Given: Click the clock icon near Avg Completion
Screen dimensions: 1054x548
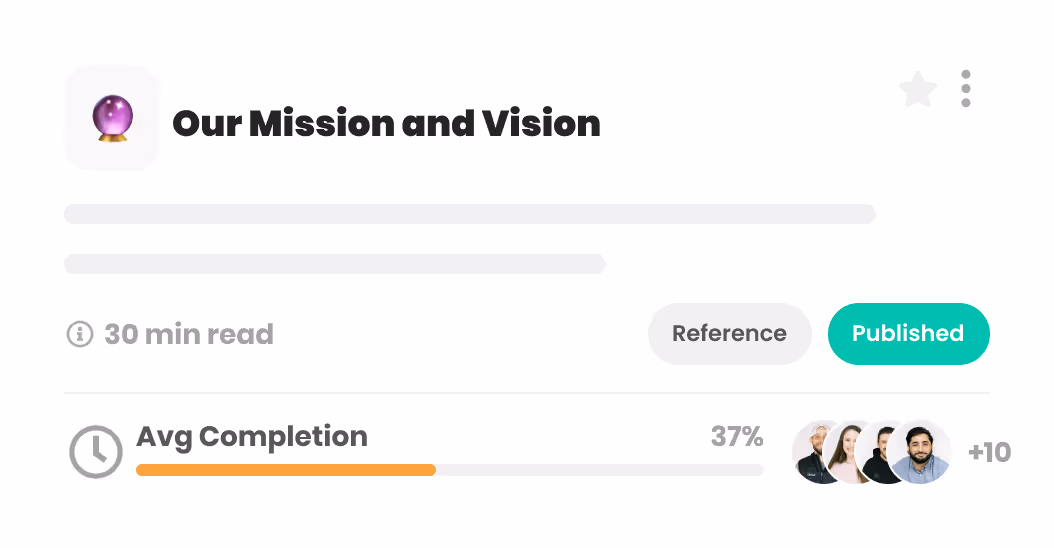Looking at the screenshot, I should [x=95, y=452].
